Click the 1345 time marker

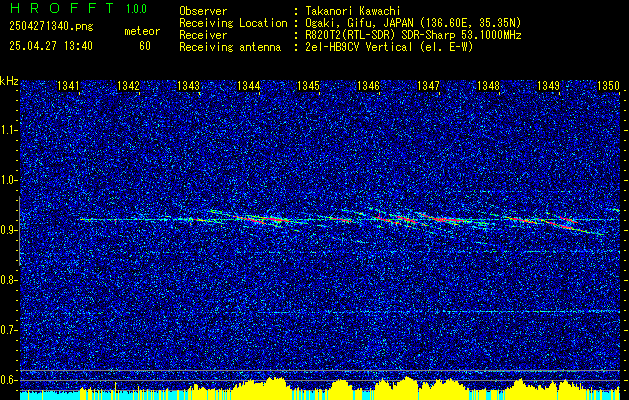tap(308, 86)
